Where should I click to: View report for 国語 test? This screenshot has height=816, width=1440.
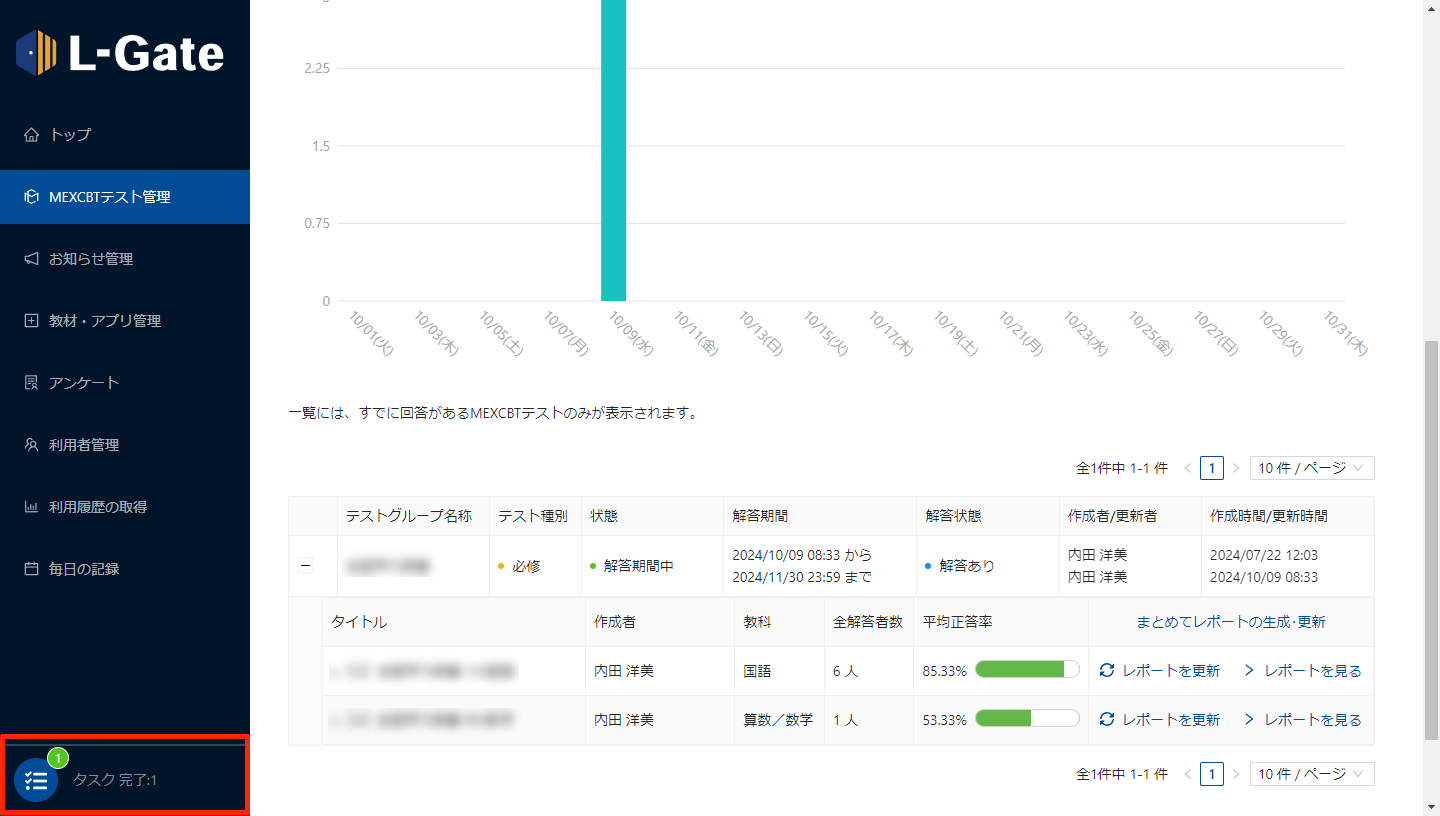click(1303, 671)
